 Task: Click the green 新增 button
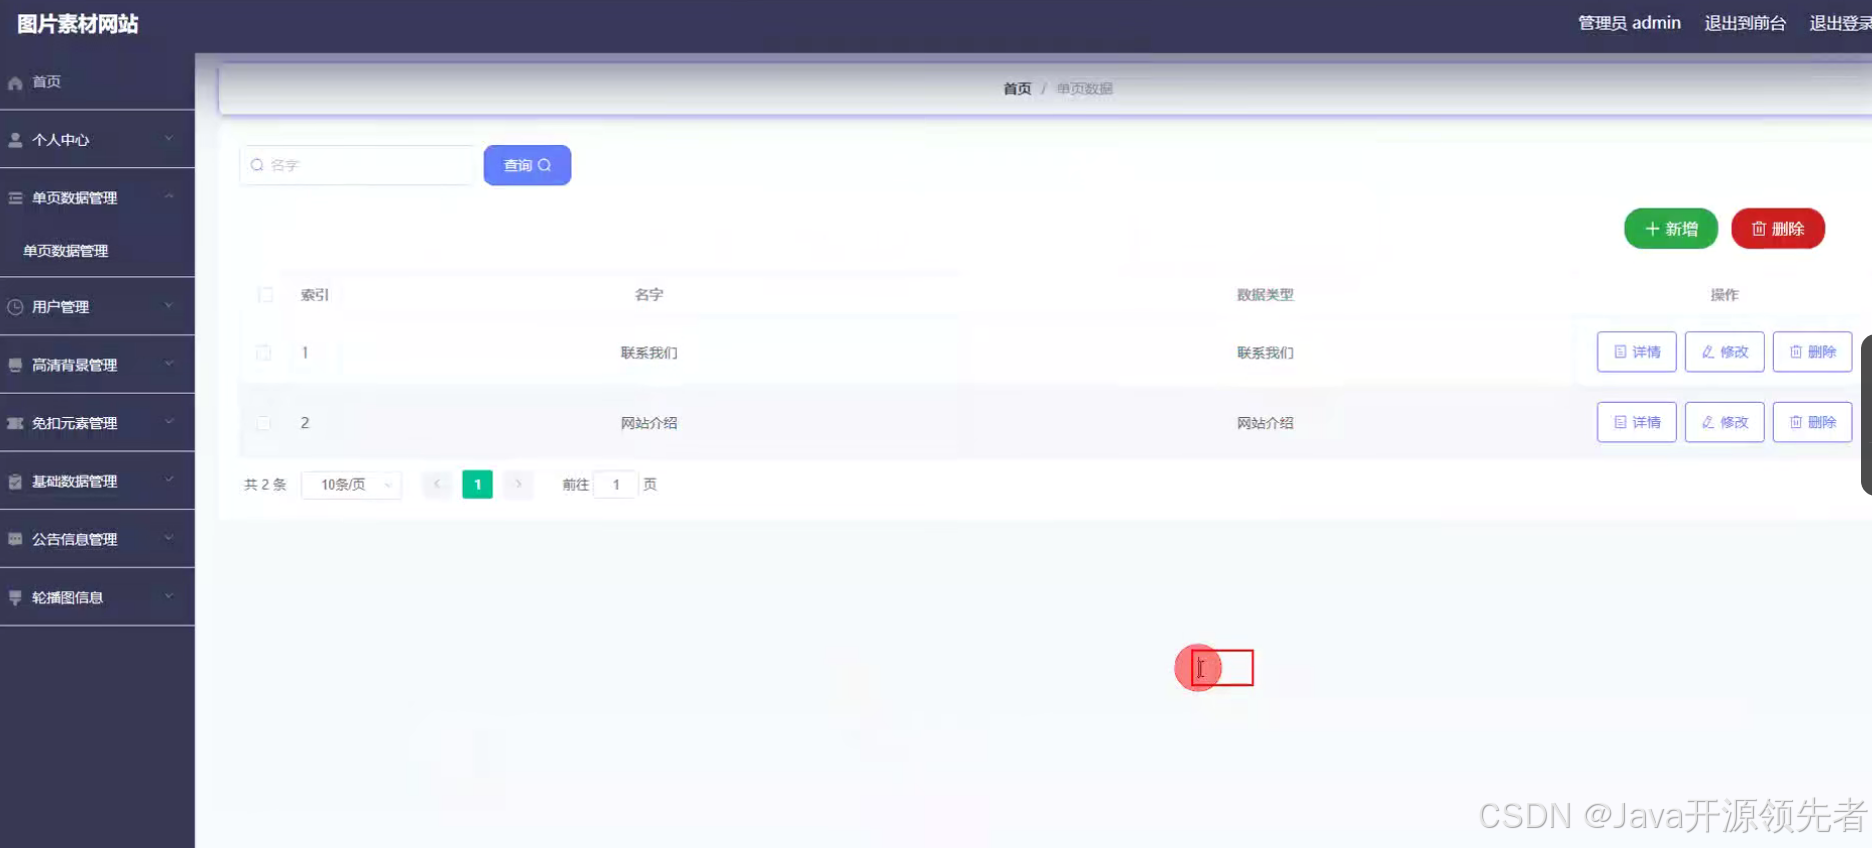(x=1671, y=229)
